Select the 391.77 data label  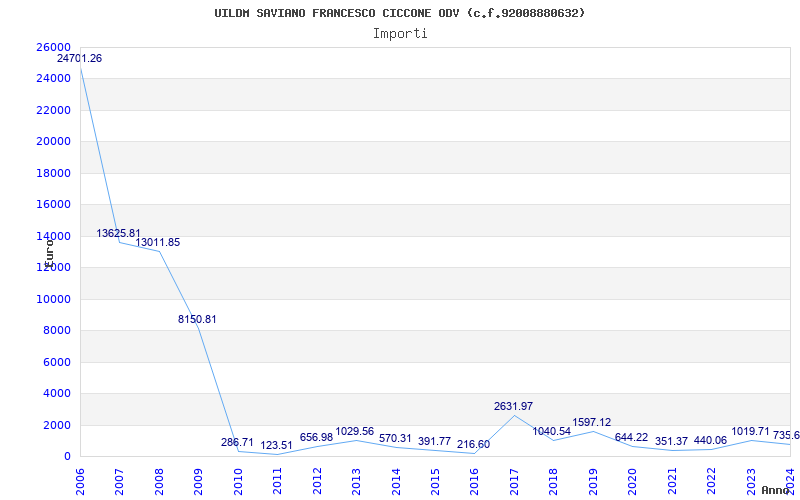click(x=434, y=441)
